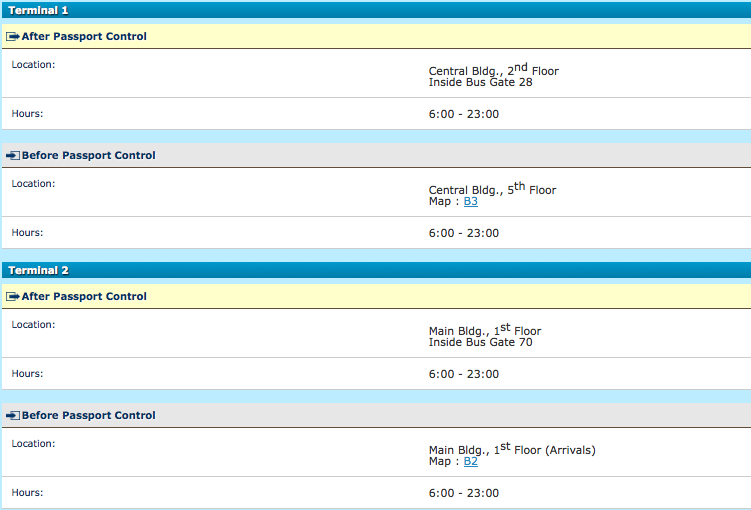Click Terminal 1 After Passport Control arrow icon

[x=13, y=36]
